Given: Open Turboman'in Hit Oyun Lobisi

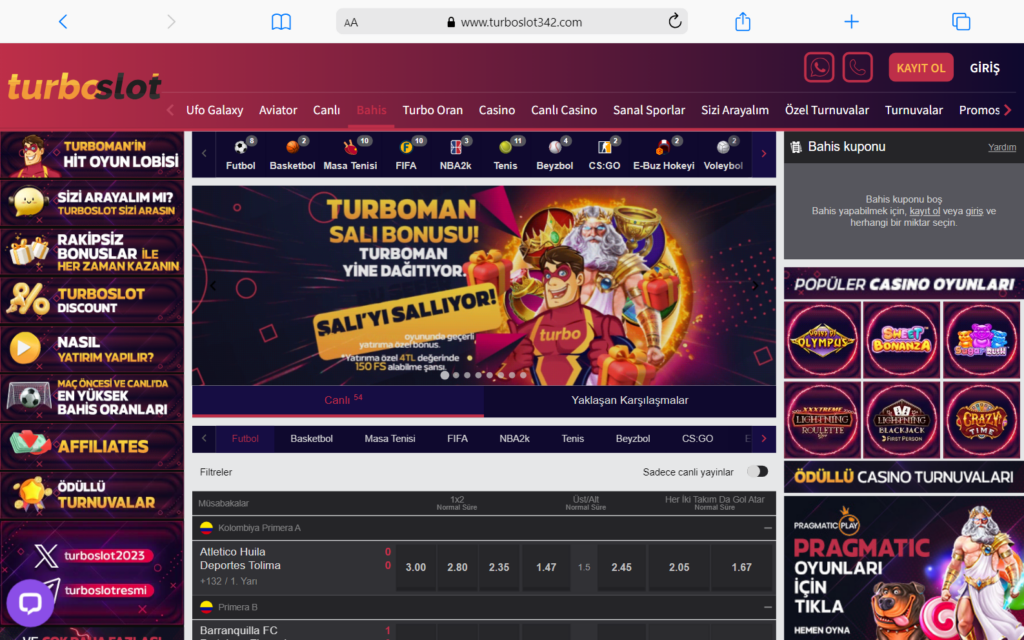Looking at the screenshot, I should point(92,155).
